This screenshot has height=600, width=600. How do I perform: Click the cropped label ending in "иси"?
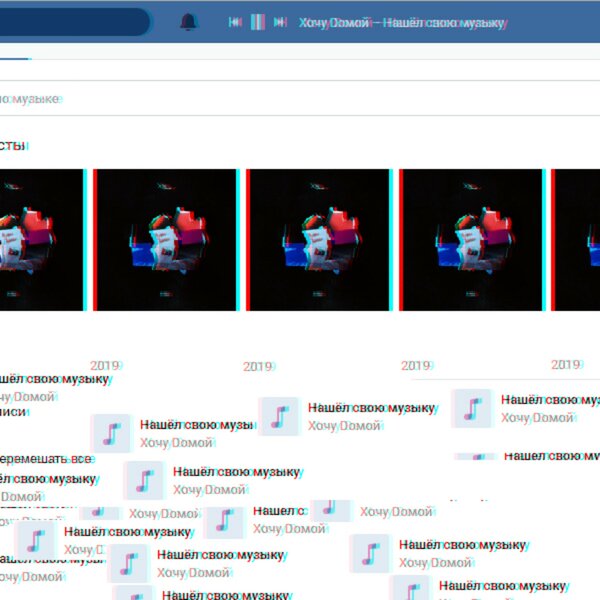(x=14, y=411)
